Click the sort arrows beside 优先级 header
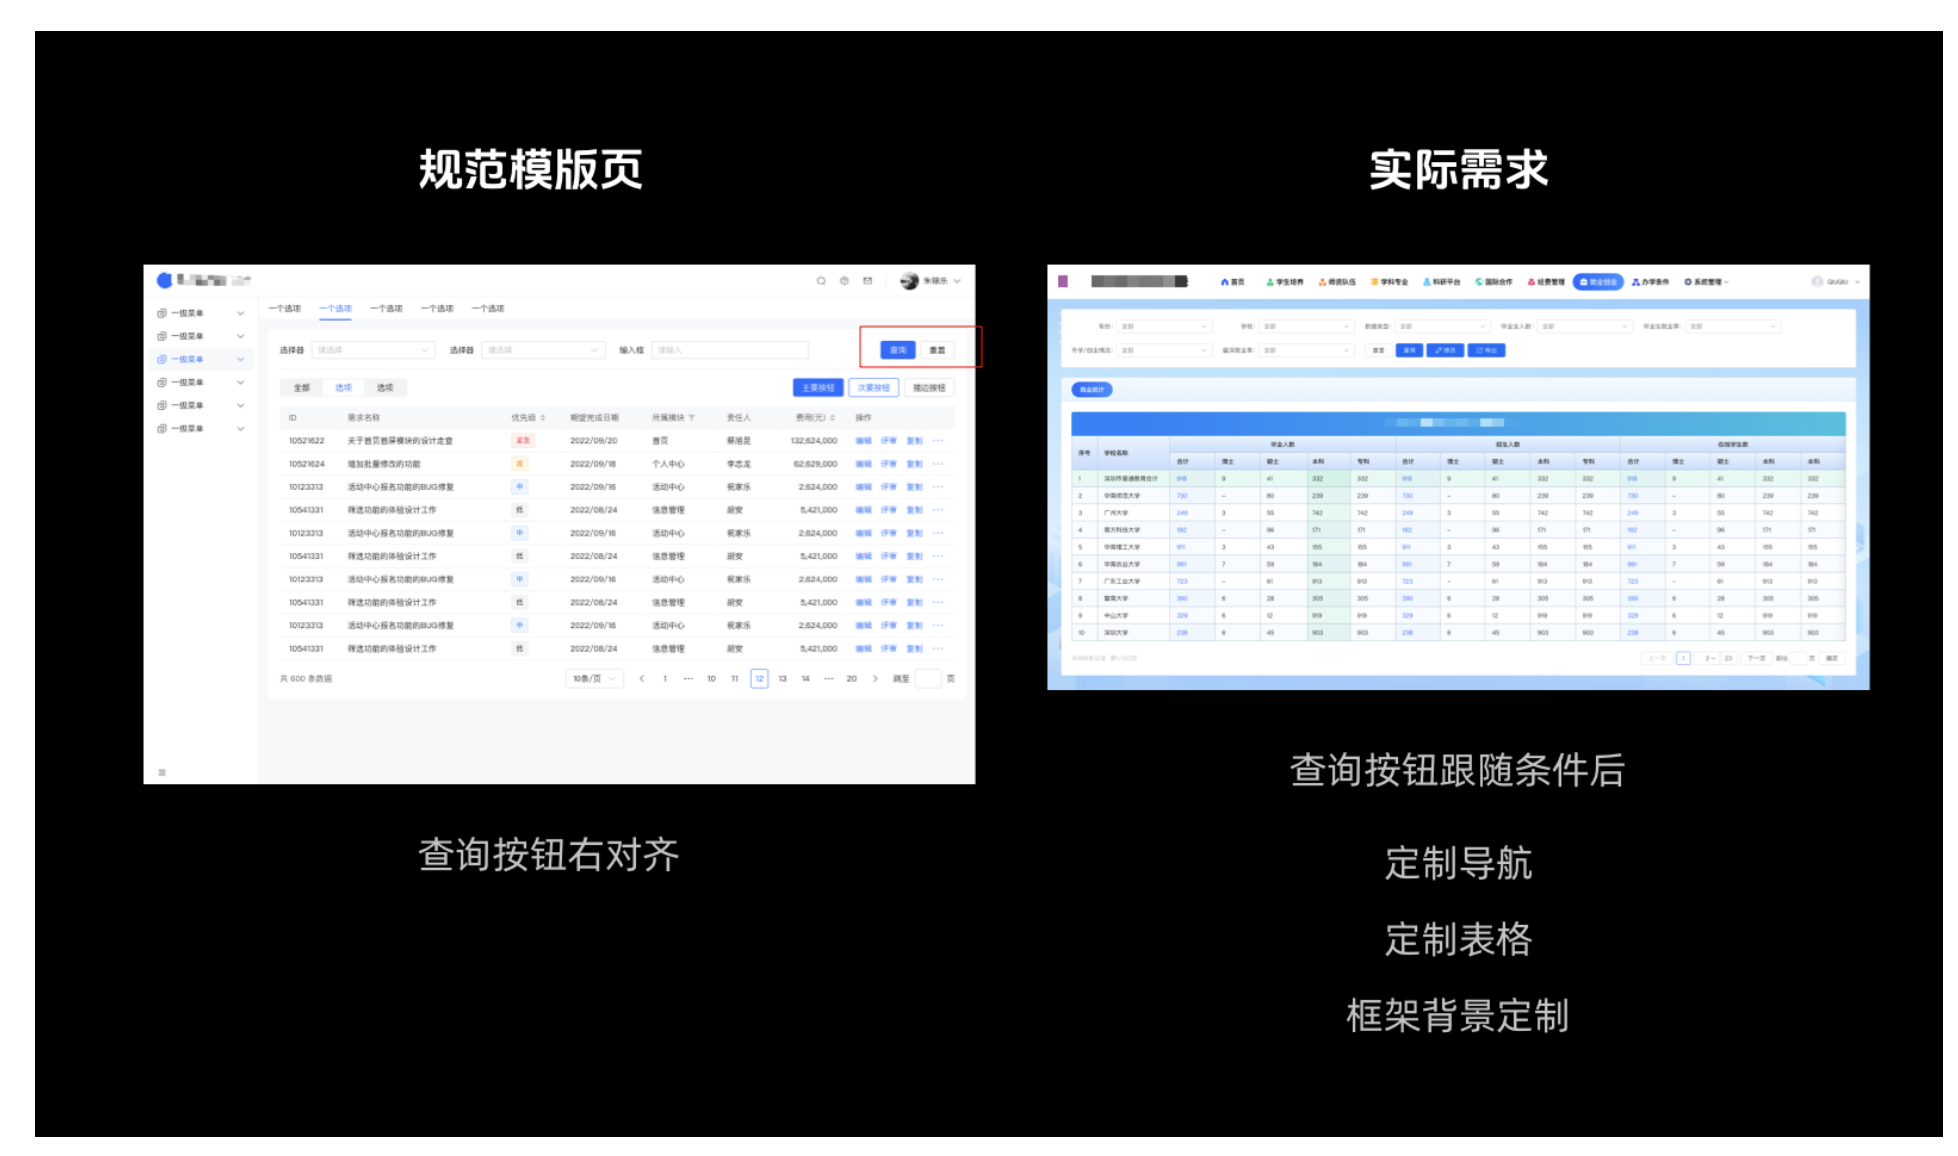 pyautogui.click(x=543, y=418)
